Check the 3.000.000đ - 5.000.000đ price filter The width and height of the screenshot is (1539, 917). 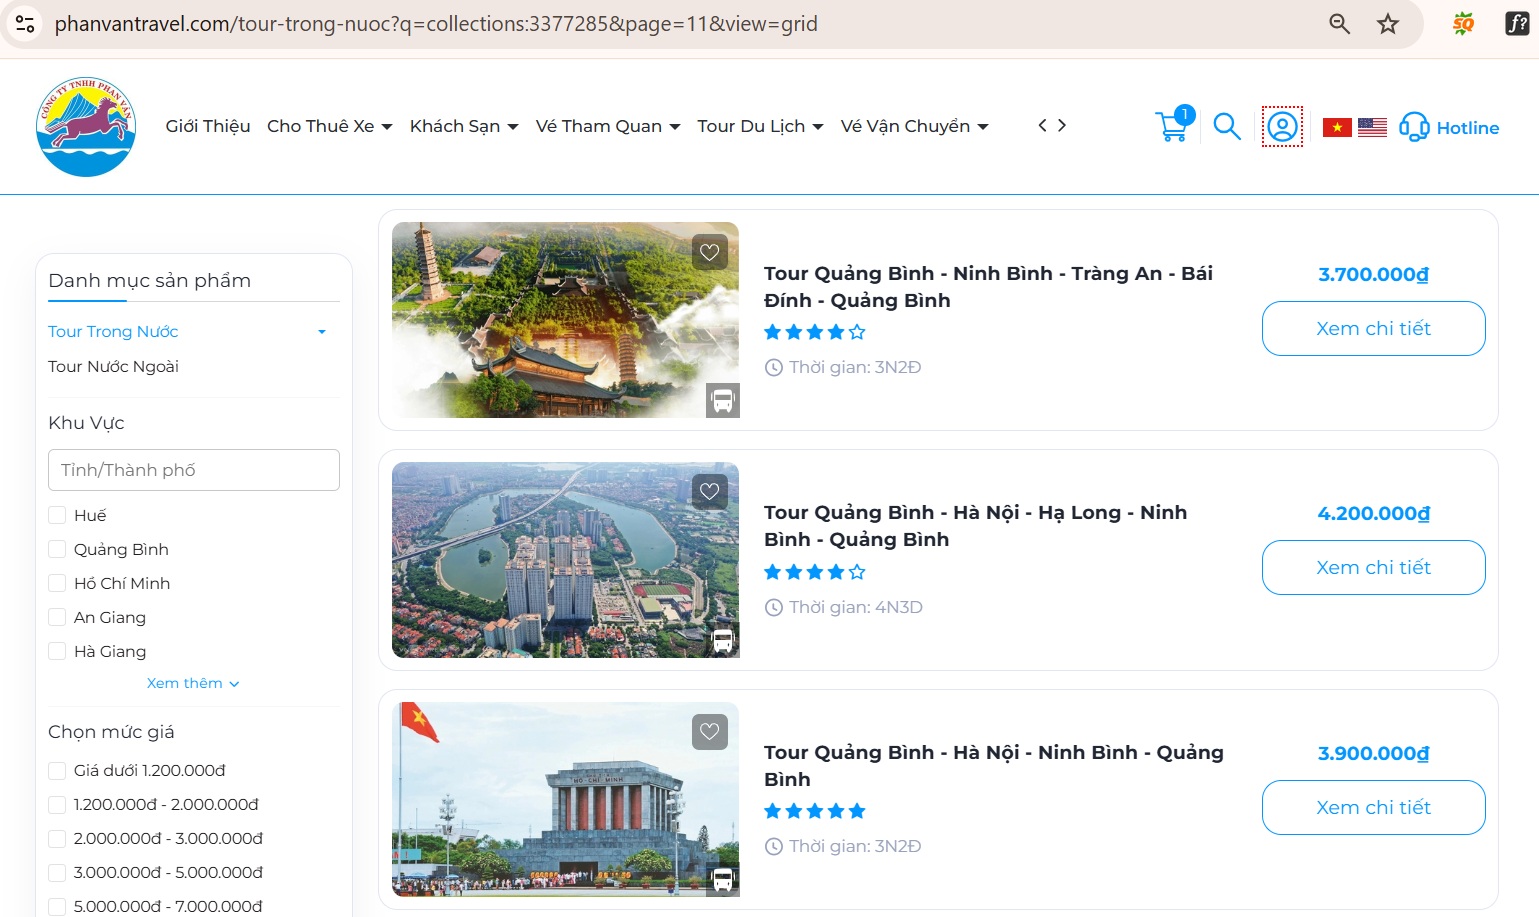[57, 872]
